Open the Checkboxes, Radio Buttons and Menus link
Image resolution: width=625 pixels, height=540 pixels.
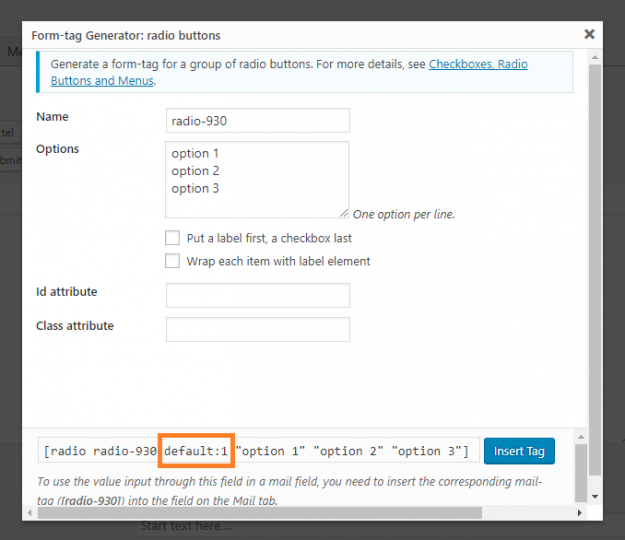[x=478, y=65]
